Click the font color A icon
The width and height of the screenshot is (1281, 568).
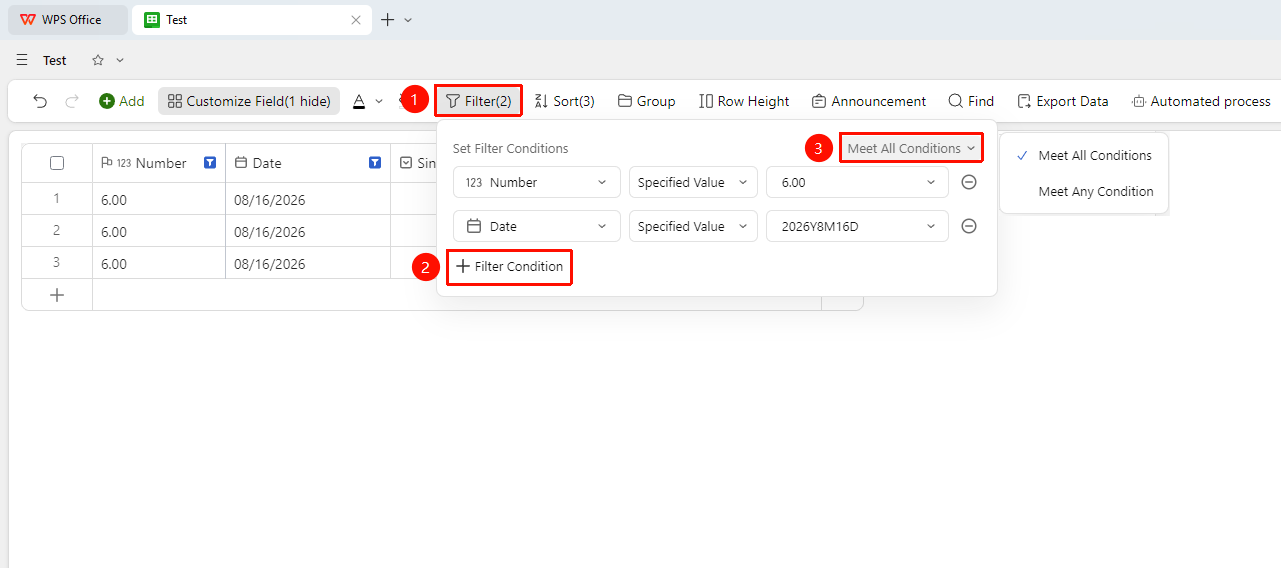[x=358, y=101]
